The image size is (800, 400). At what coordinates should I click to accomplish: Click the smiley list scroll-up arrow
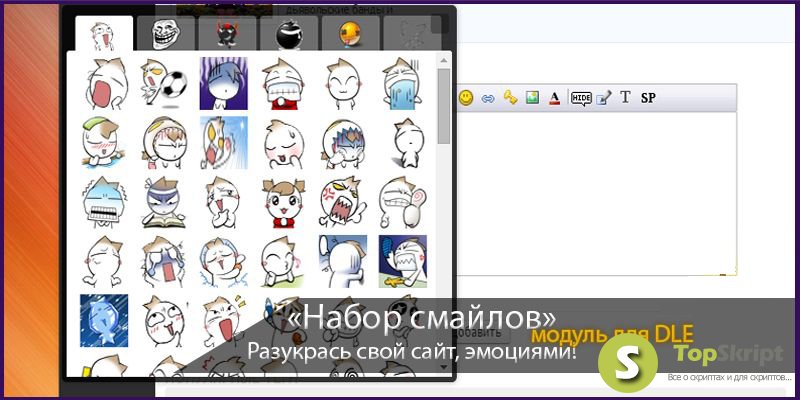(x=443, y=61)
